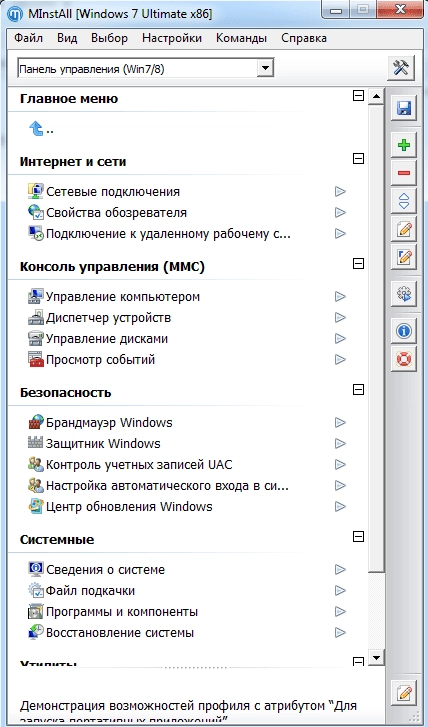This screenshot has height=727, width=428.
Task: Select the Программы и компоненты entry text
Action: (122, 612)
